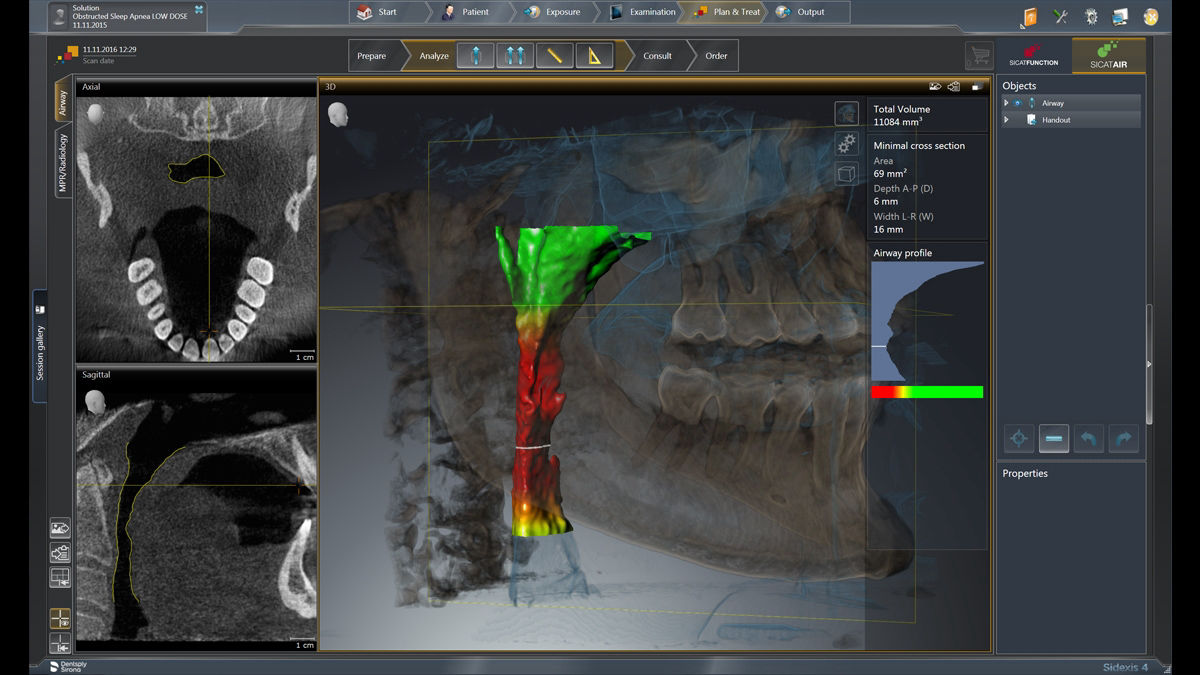
Task: Toggle crosshair visibility in the left toolbar
Action: (60, 619)
